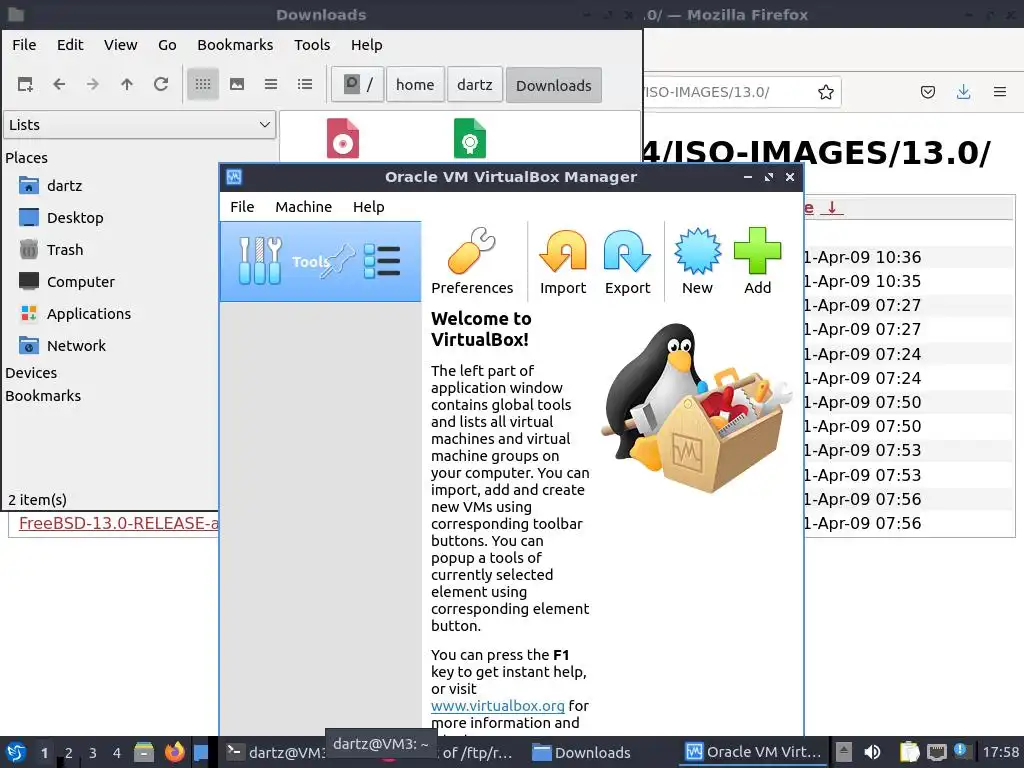
Task: Open file manager View menu
Action: pyautogui.click(x=120, y=44)
